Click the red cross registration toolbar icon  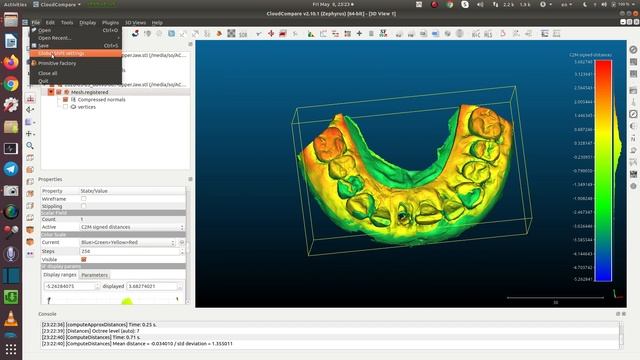[271, 33]
